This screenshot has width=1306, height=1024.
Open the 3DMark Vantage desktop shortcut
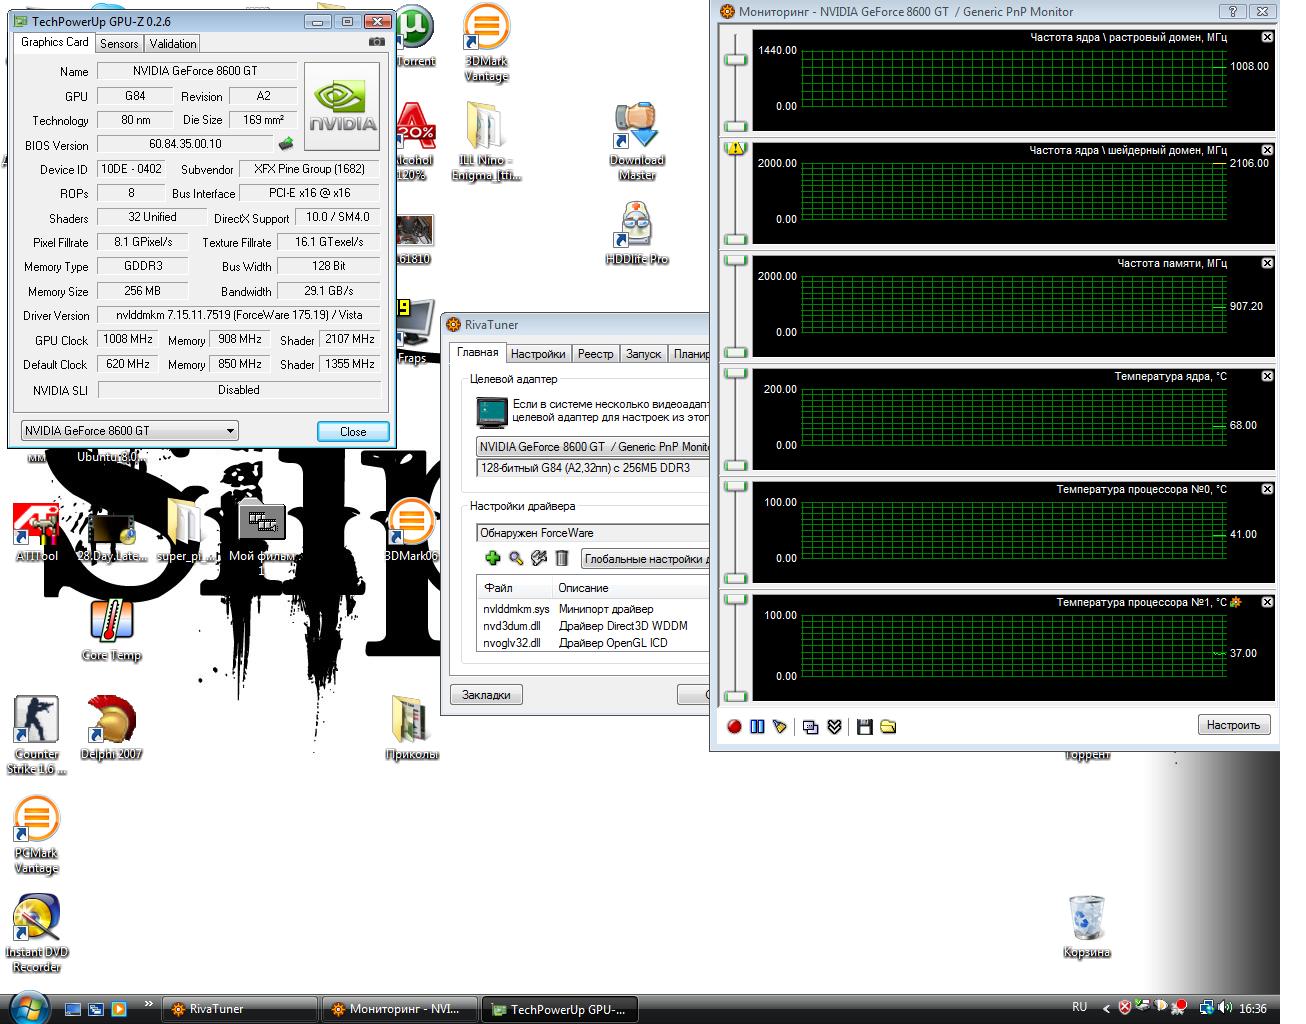(x=487, y=43)
